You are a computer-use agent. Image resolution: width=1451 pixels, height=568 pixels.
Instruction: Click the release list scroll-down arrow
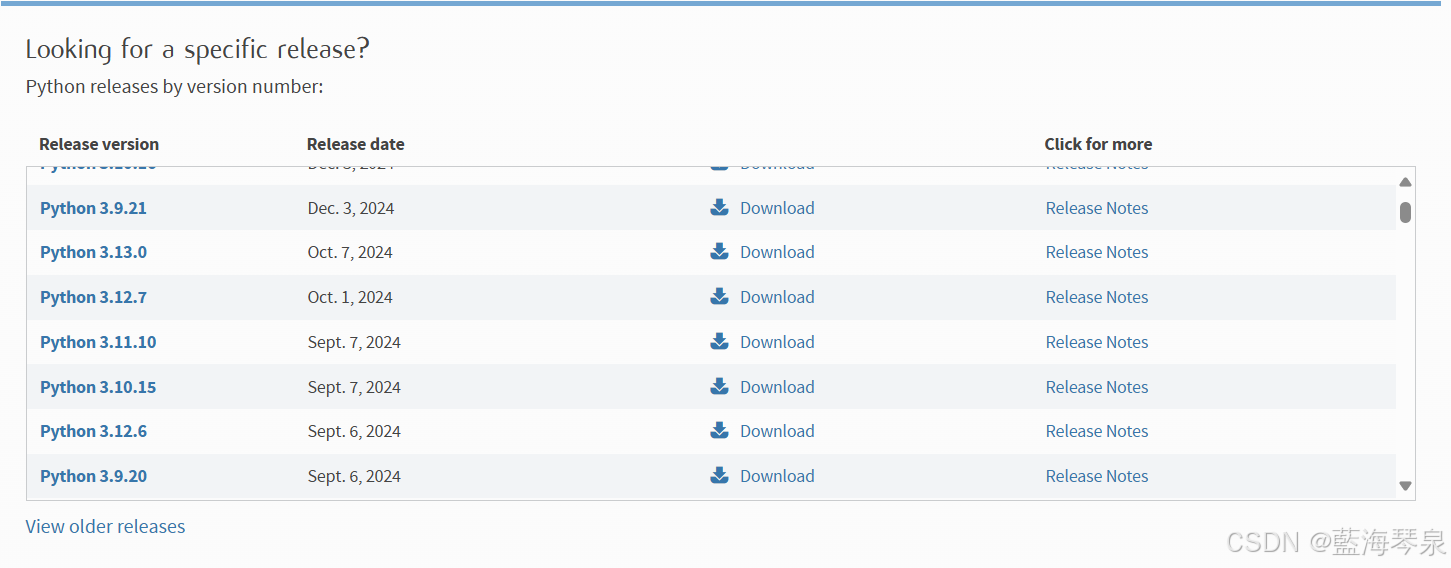[x=1405, y=486]
